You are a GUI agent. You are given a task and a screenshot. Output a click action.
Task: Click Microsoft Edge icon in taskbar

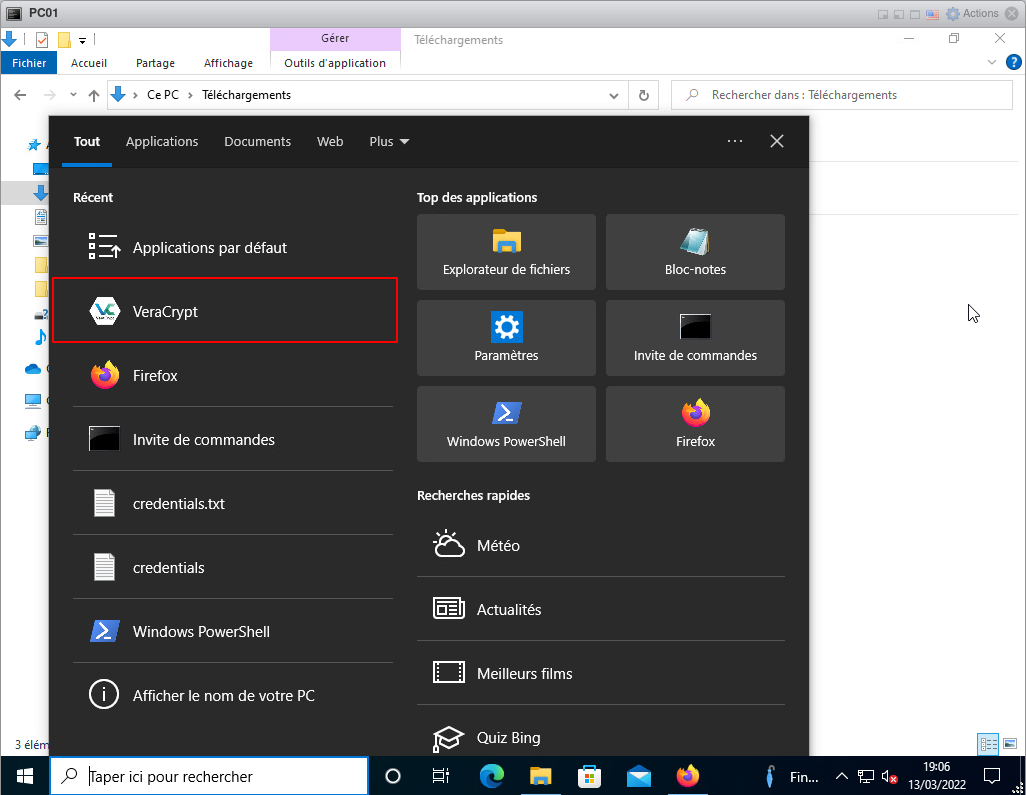click(492, 776)
